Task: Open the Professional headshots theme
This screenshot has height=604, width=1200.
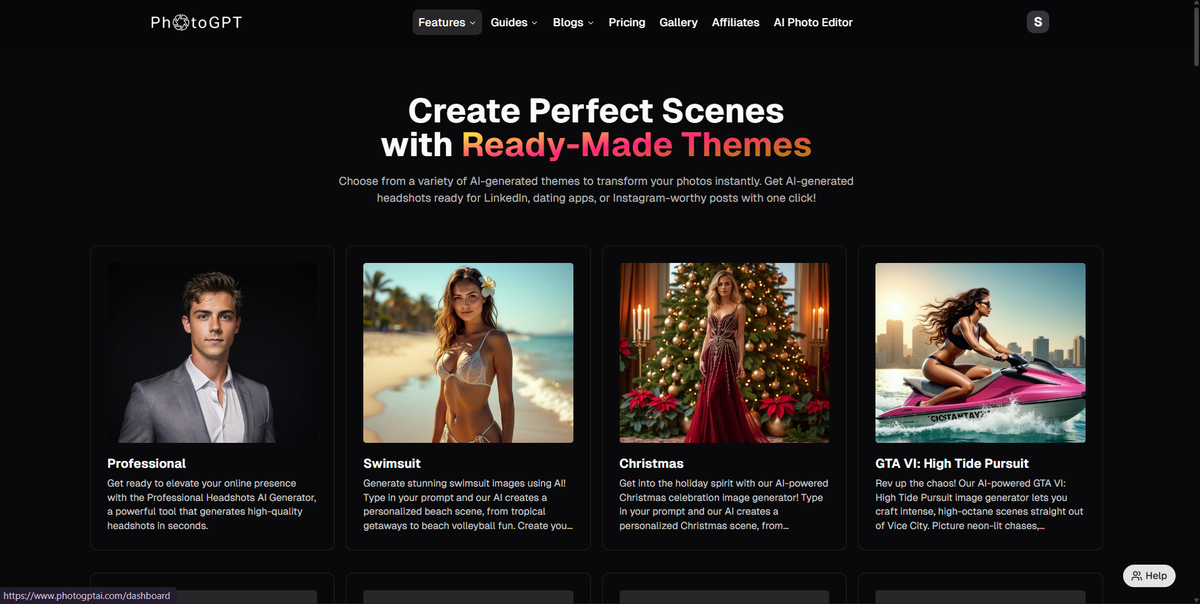Action: [146, 463]
